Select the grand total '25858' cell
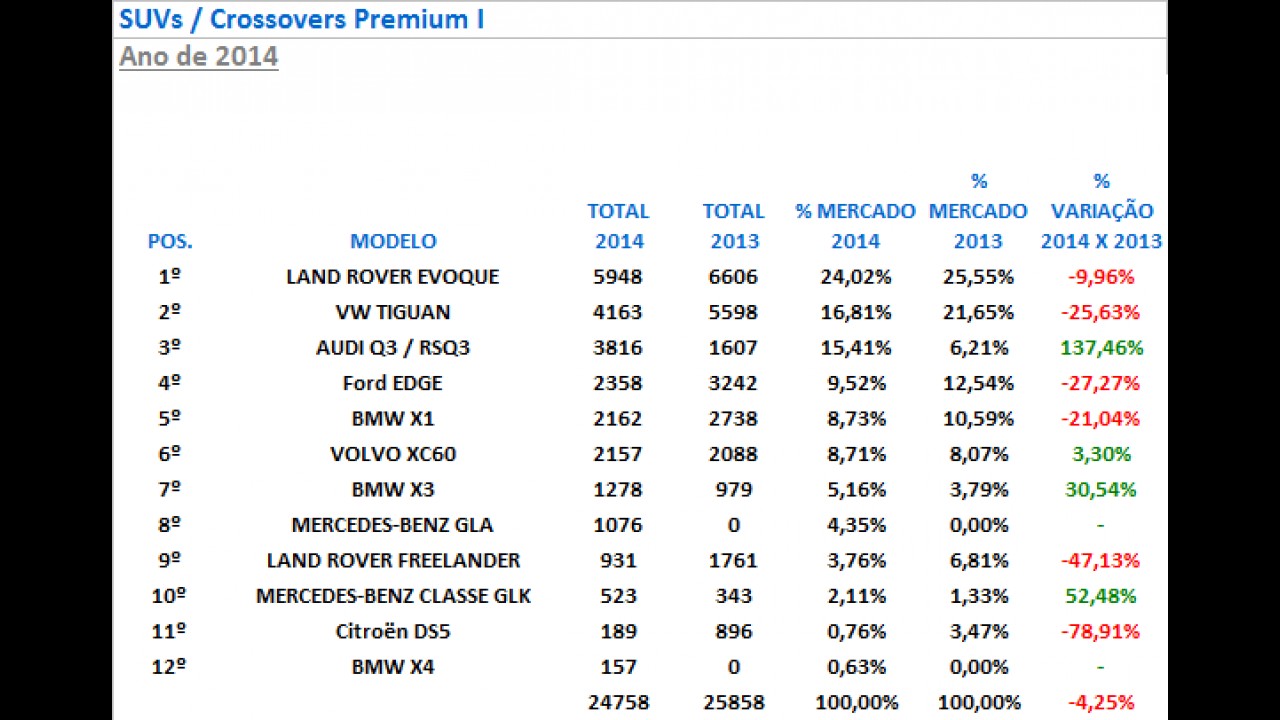Screen dimensions: 1280x720 tap(733, 703)
